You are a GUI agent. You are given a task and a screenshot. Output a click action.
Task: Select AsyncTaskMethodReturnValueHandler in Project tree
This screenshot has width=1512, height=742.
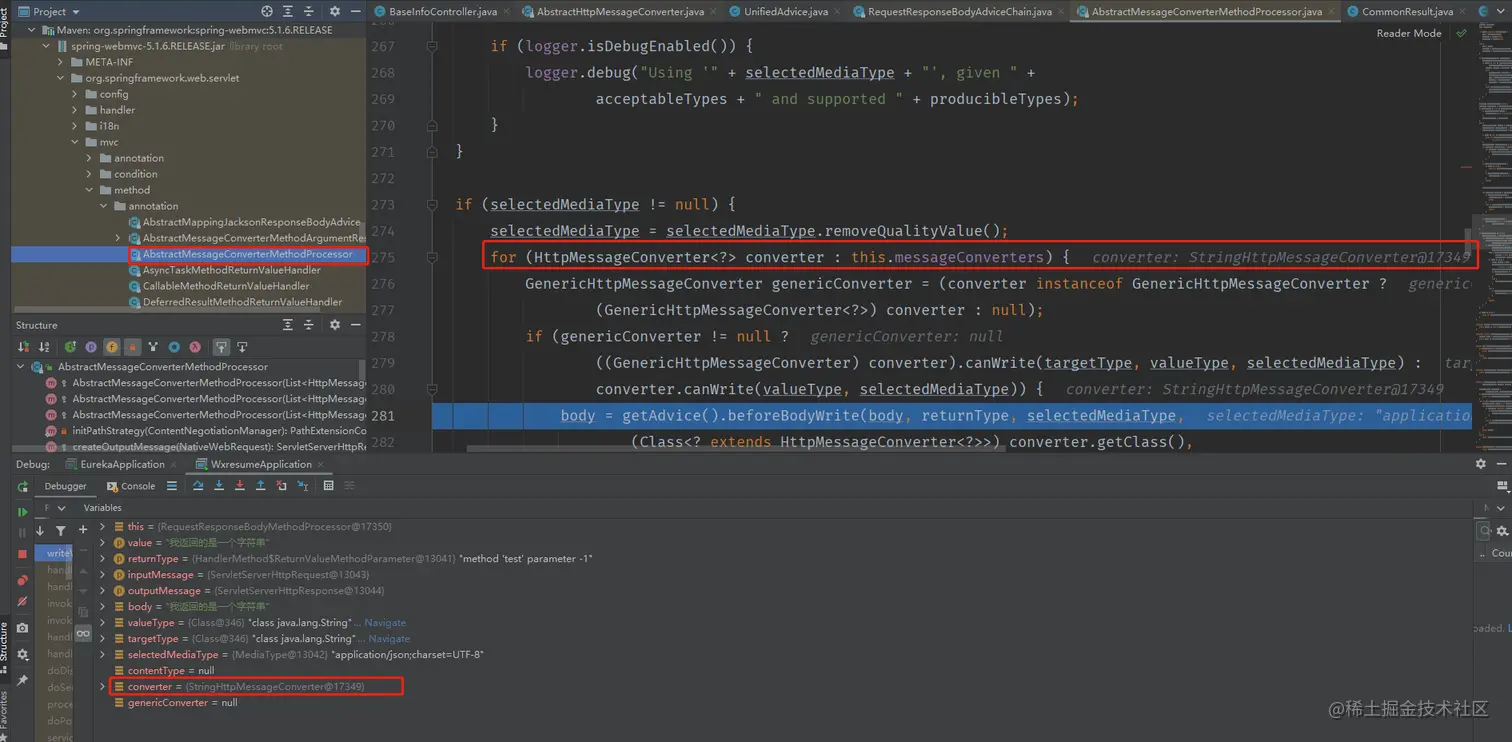pos(231,270)
